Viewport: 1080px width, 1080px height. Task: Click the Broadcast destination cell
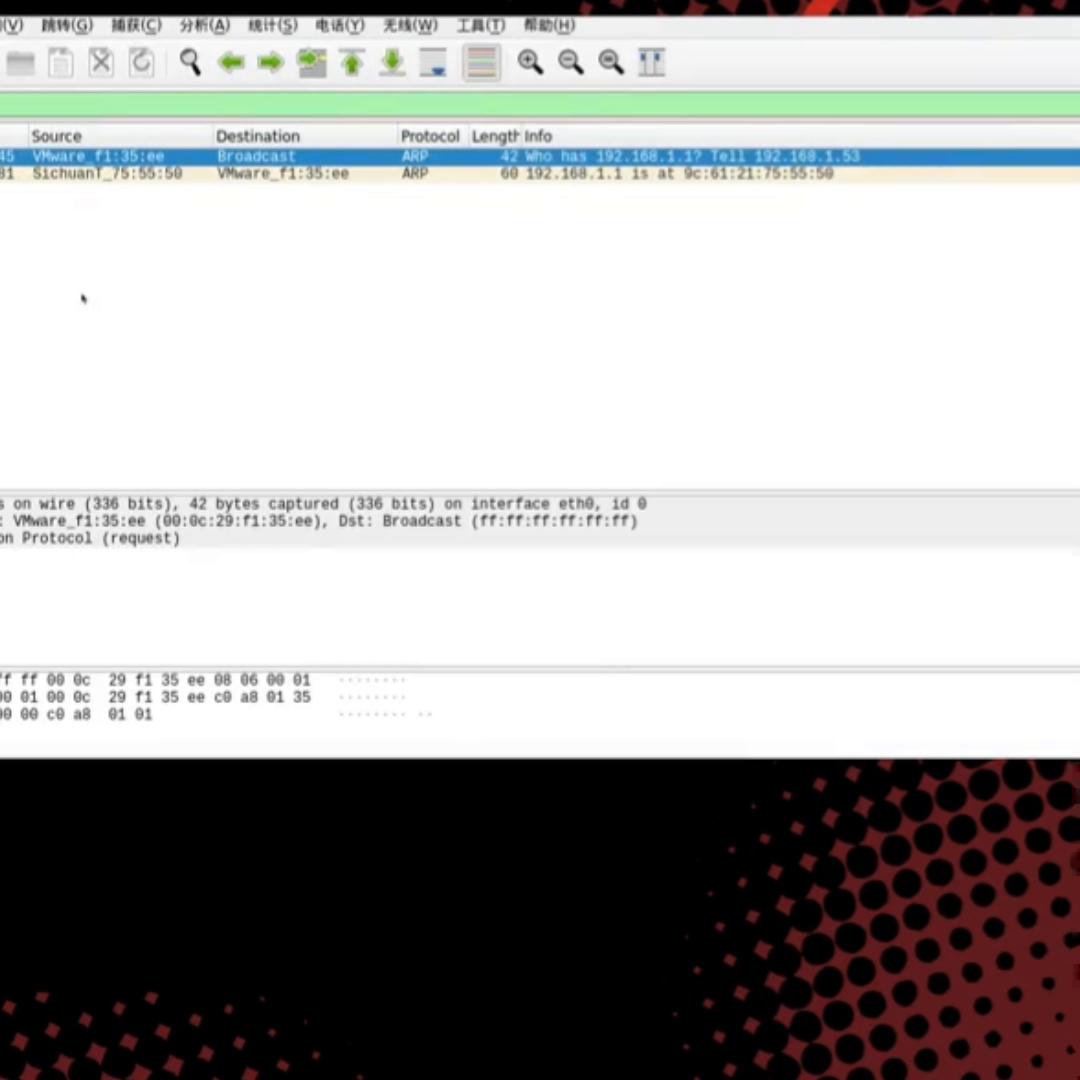point(256,156)
